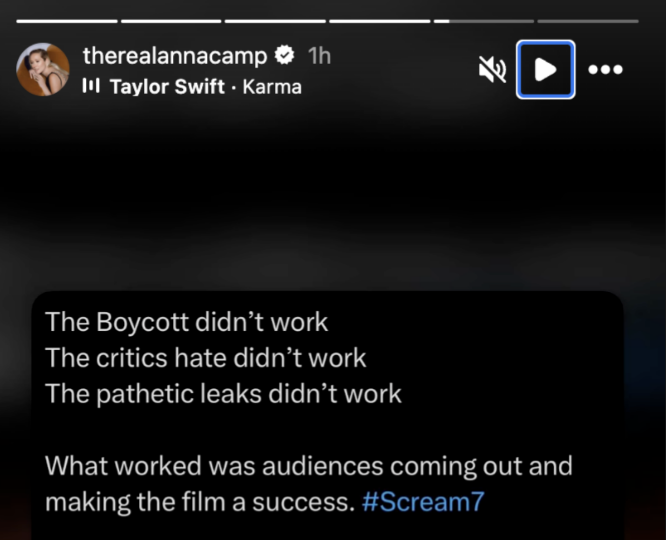Click the "The pathetic leaks didn't work" line
Screen dimensions: 666x540
(x=223, y=393)
